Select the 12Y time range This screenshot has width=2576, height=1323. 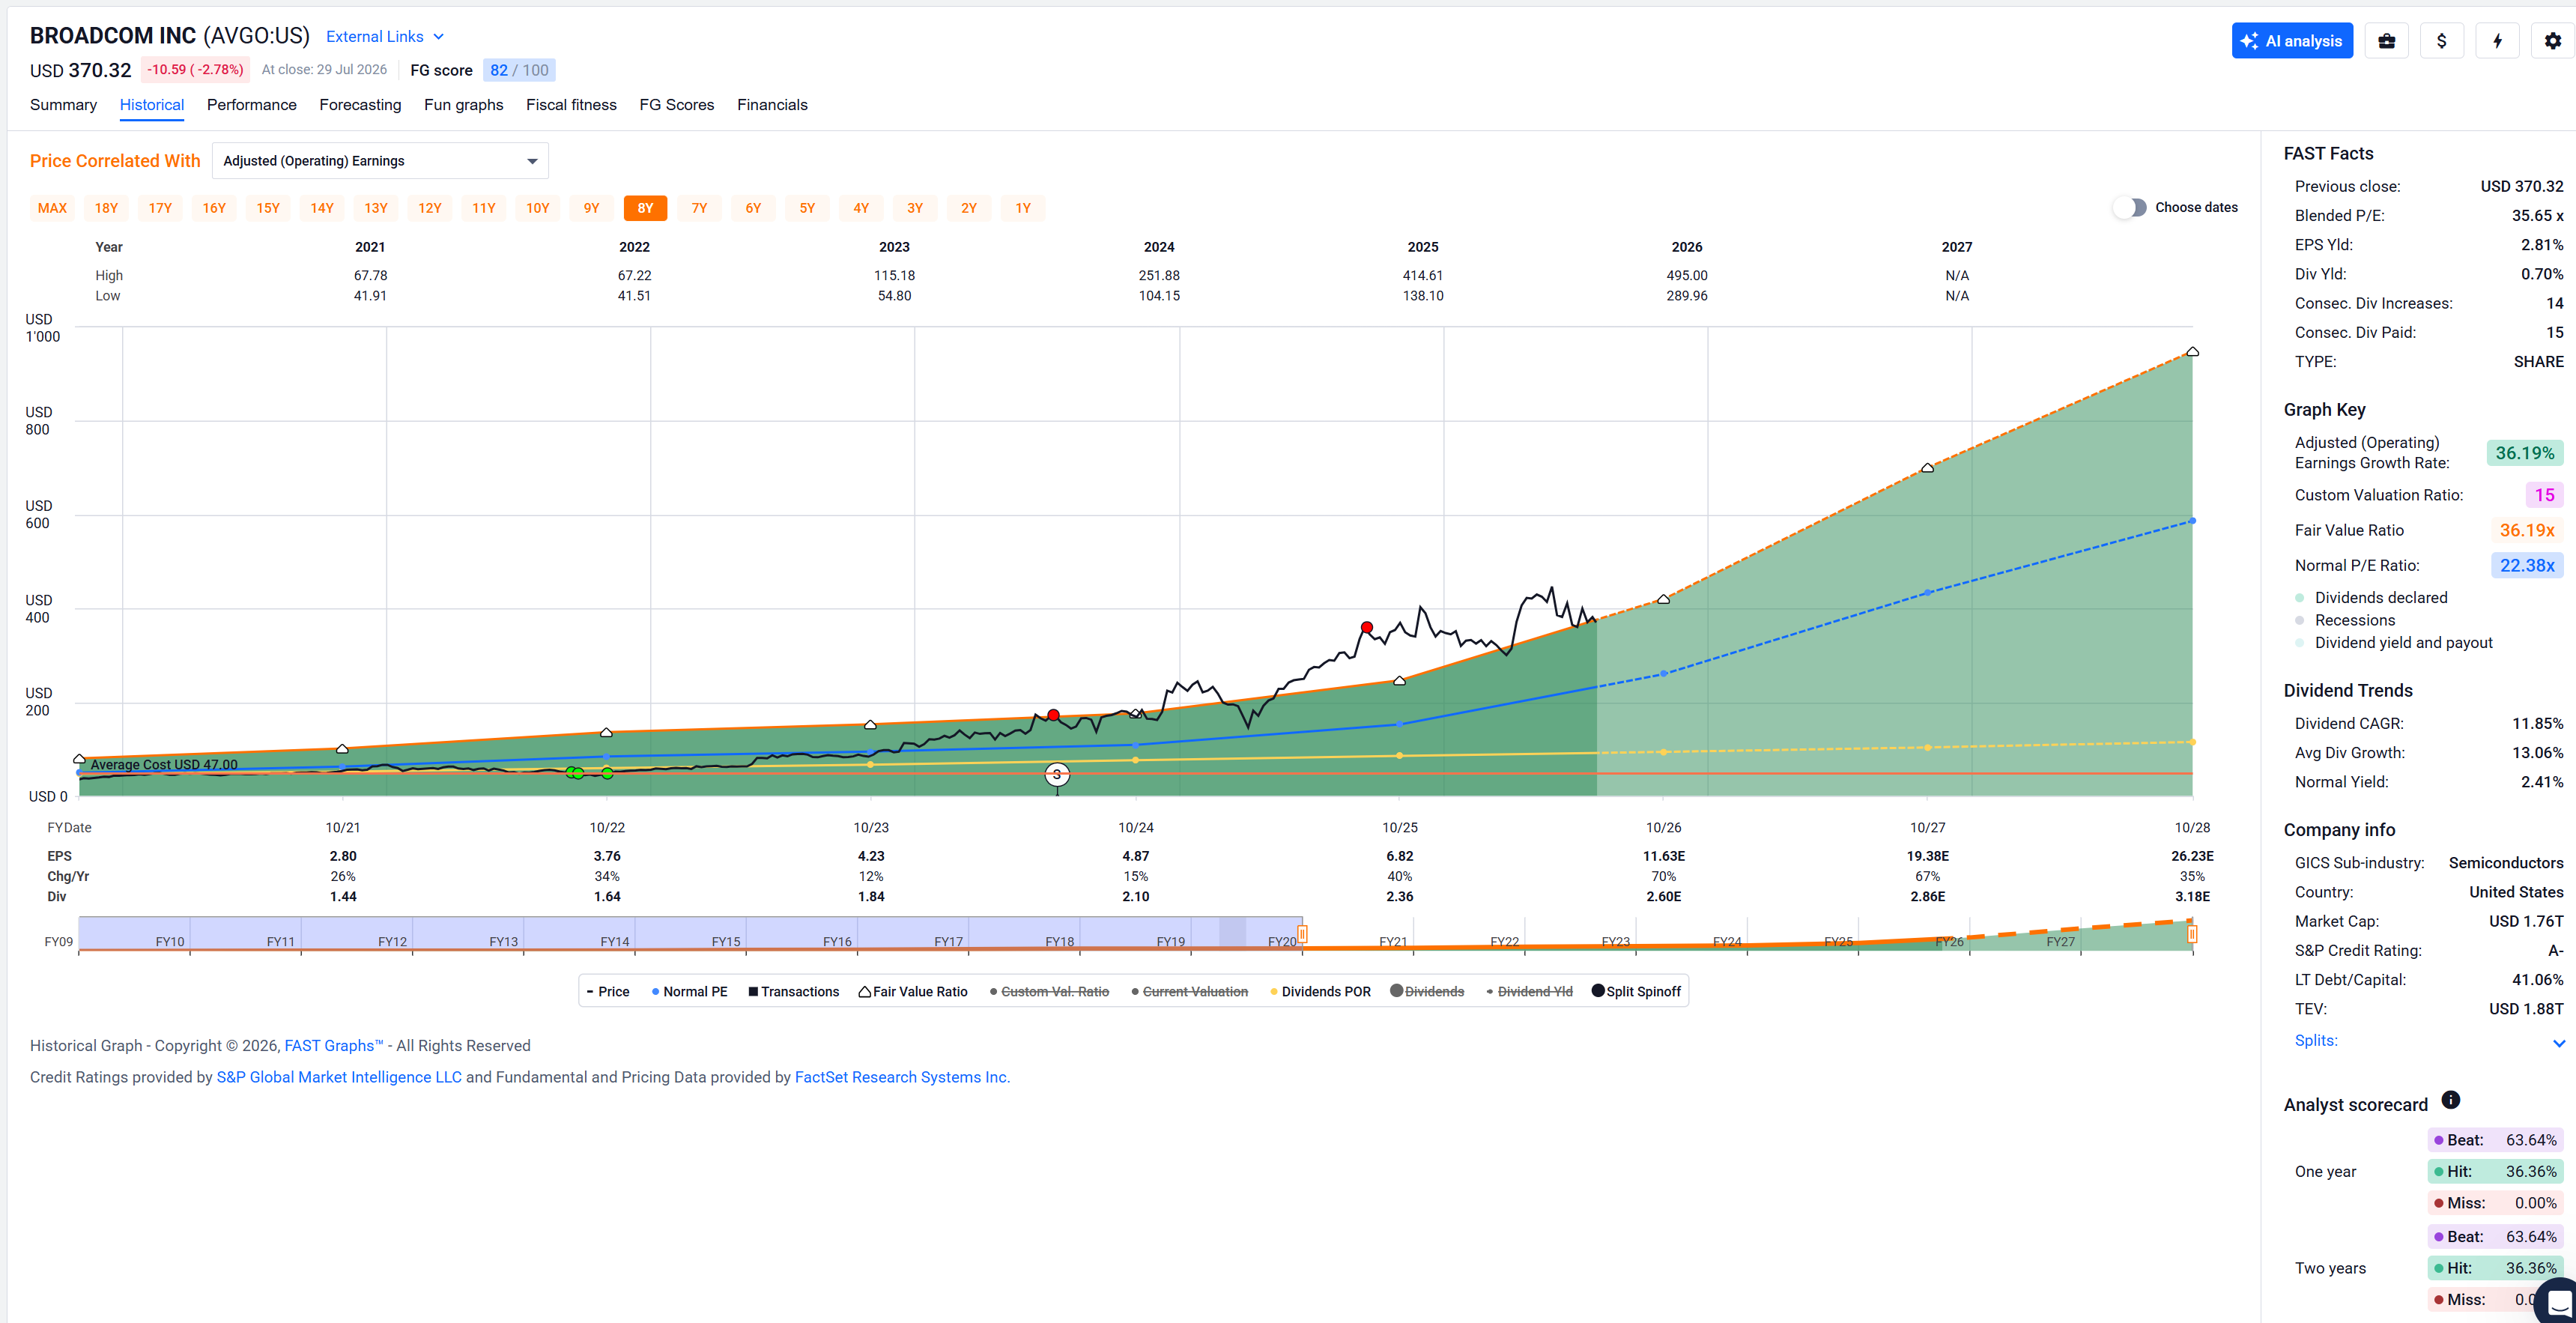pyautogui.click(x=430, y=208)
